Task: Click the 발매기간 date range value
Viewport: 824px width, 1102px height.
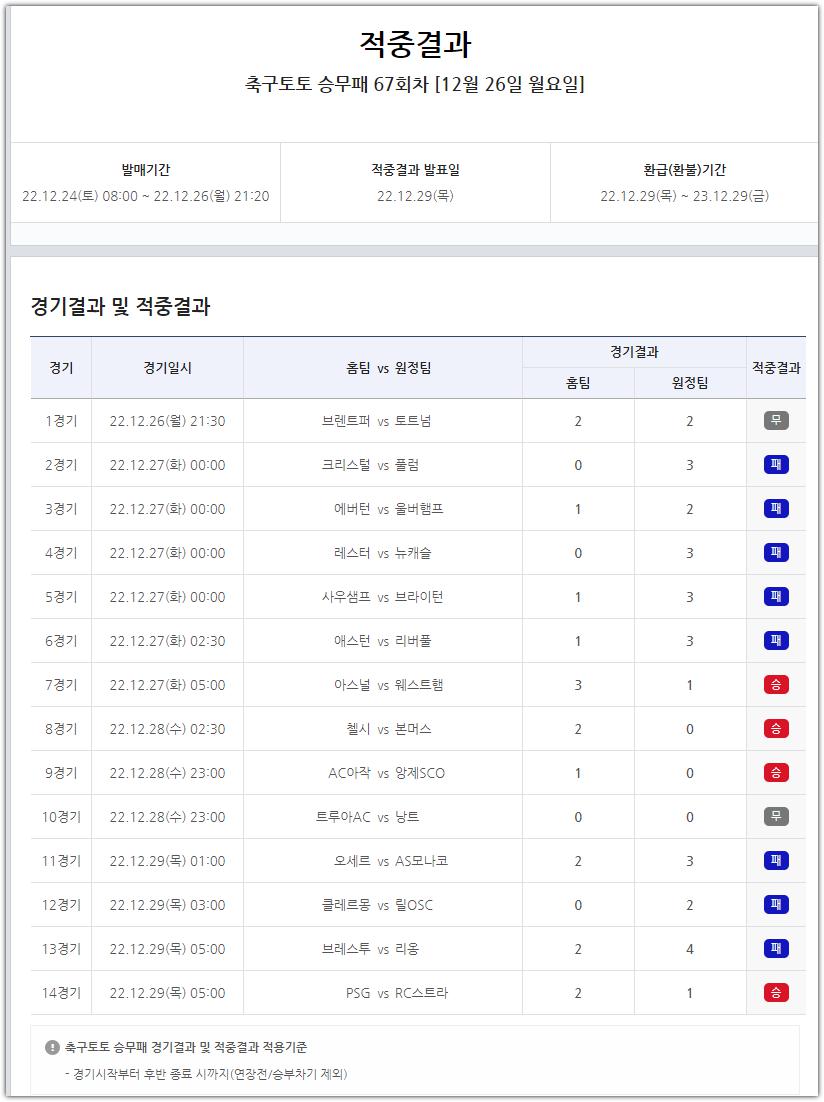Action: coord(146,196)
